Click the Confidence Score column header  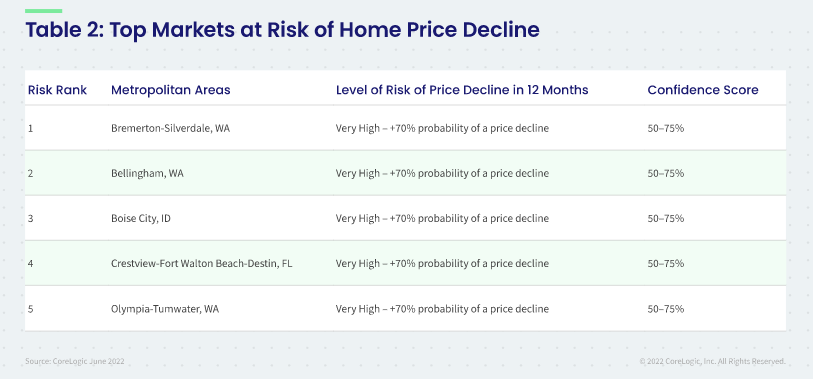pos(703,90)
